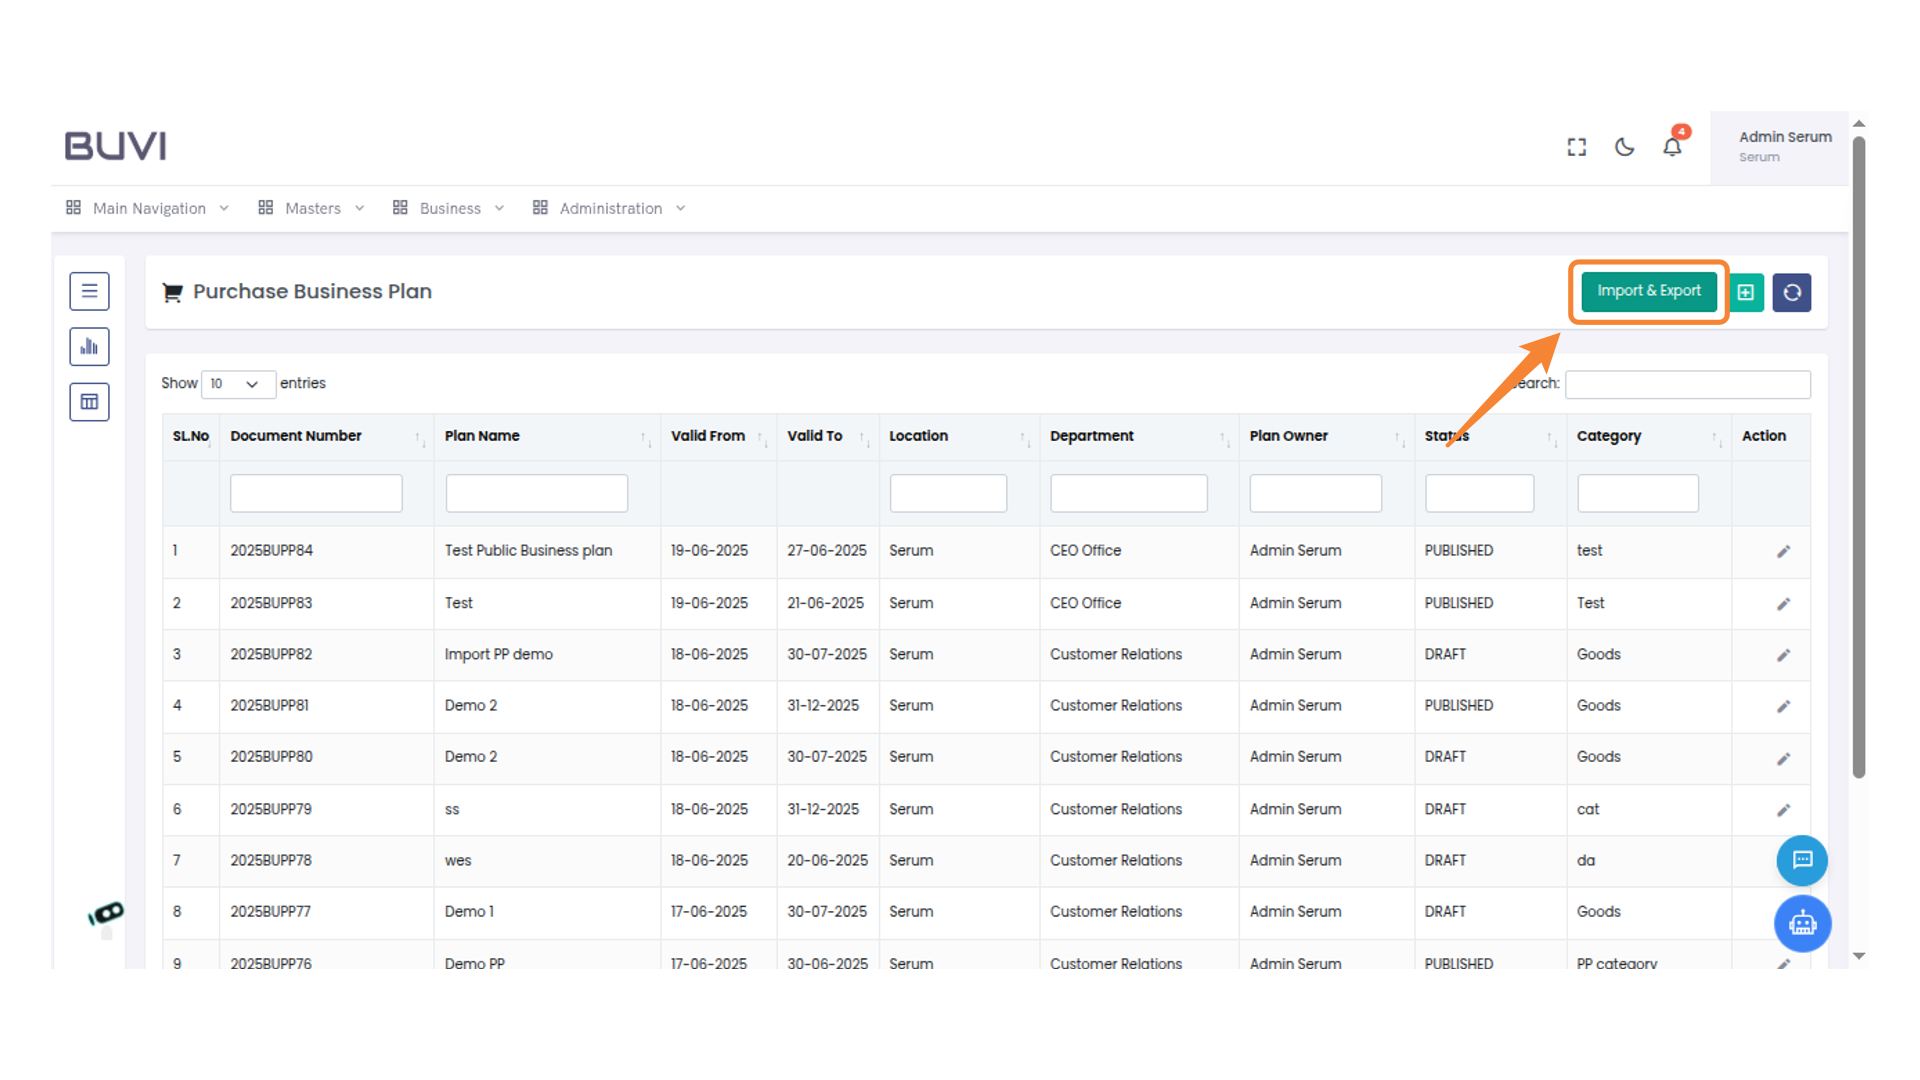Sort the table by Plan Name column

(x=483, y=436)
